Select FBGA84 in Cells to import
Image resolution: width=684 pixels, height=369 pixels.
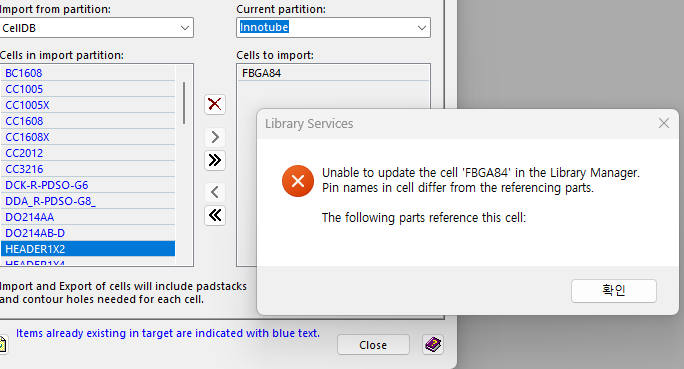pyautogui.click(x=333, y=73)
